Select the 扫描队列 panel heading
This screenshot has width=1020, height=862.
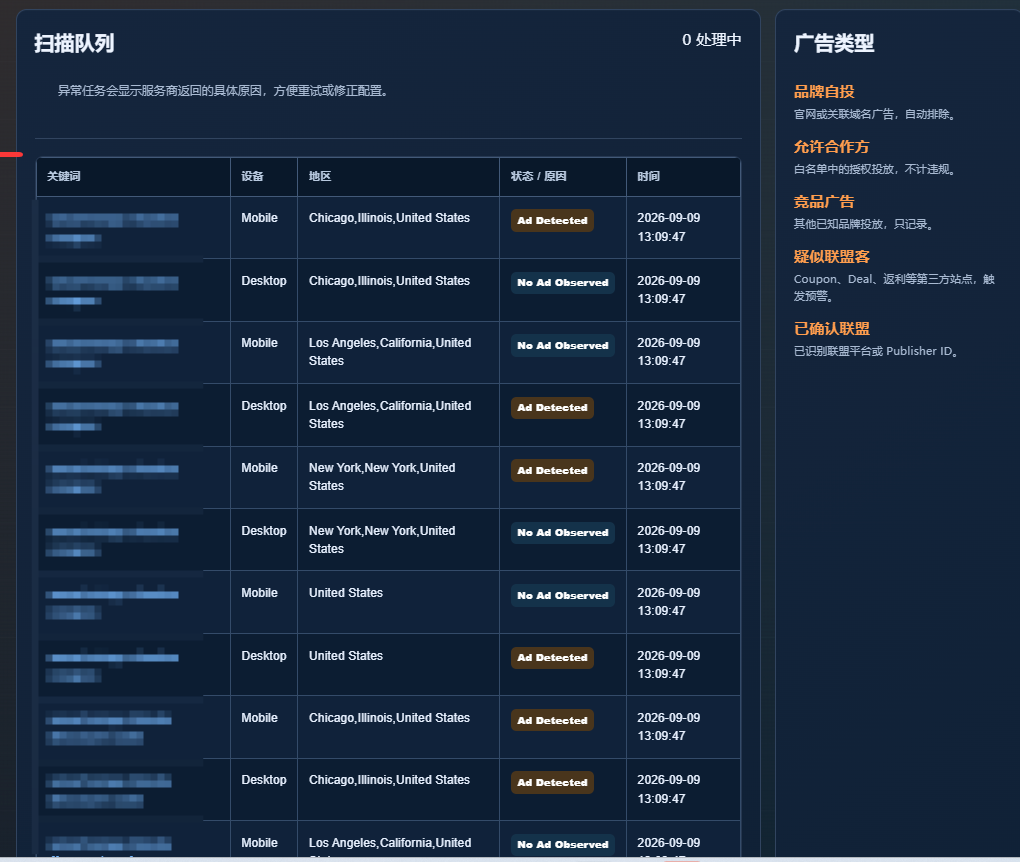click(x=74, y=43)
